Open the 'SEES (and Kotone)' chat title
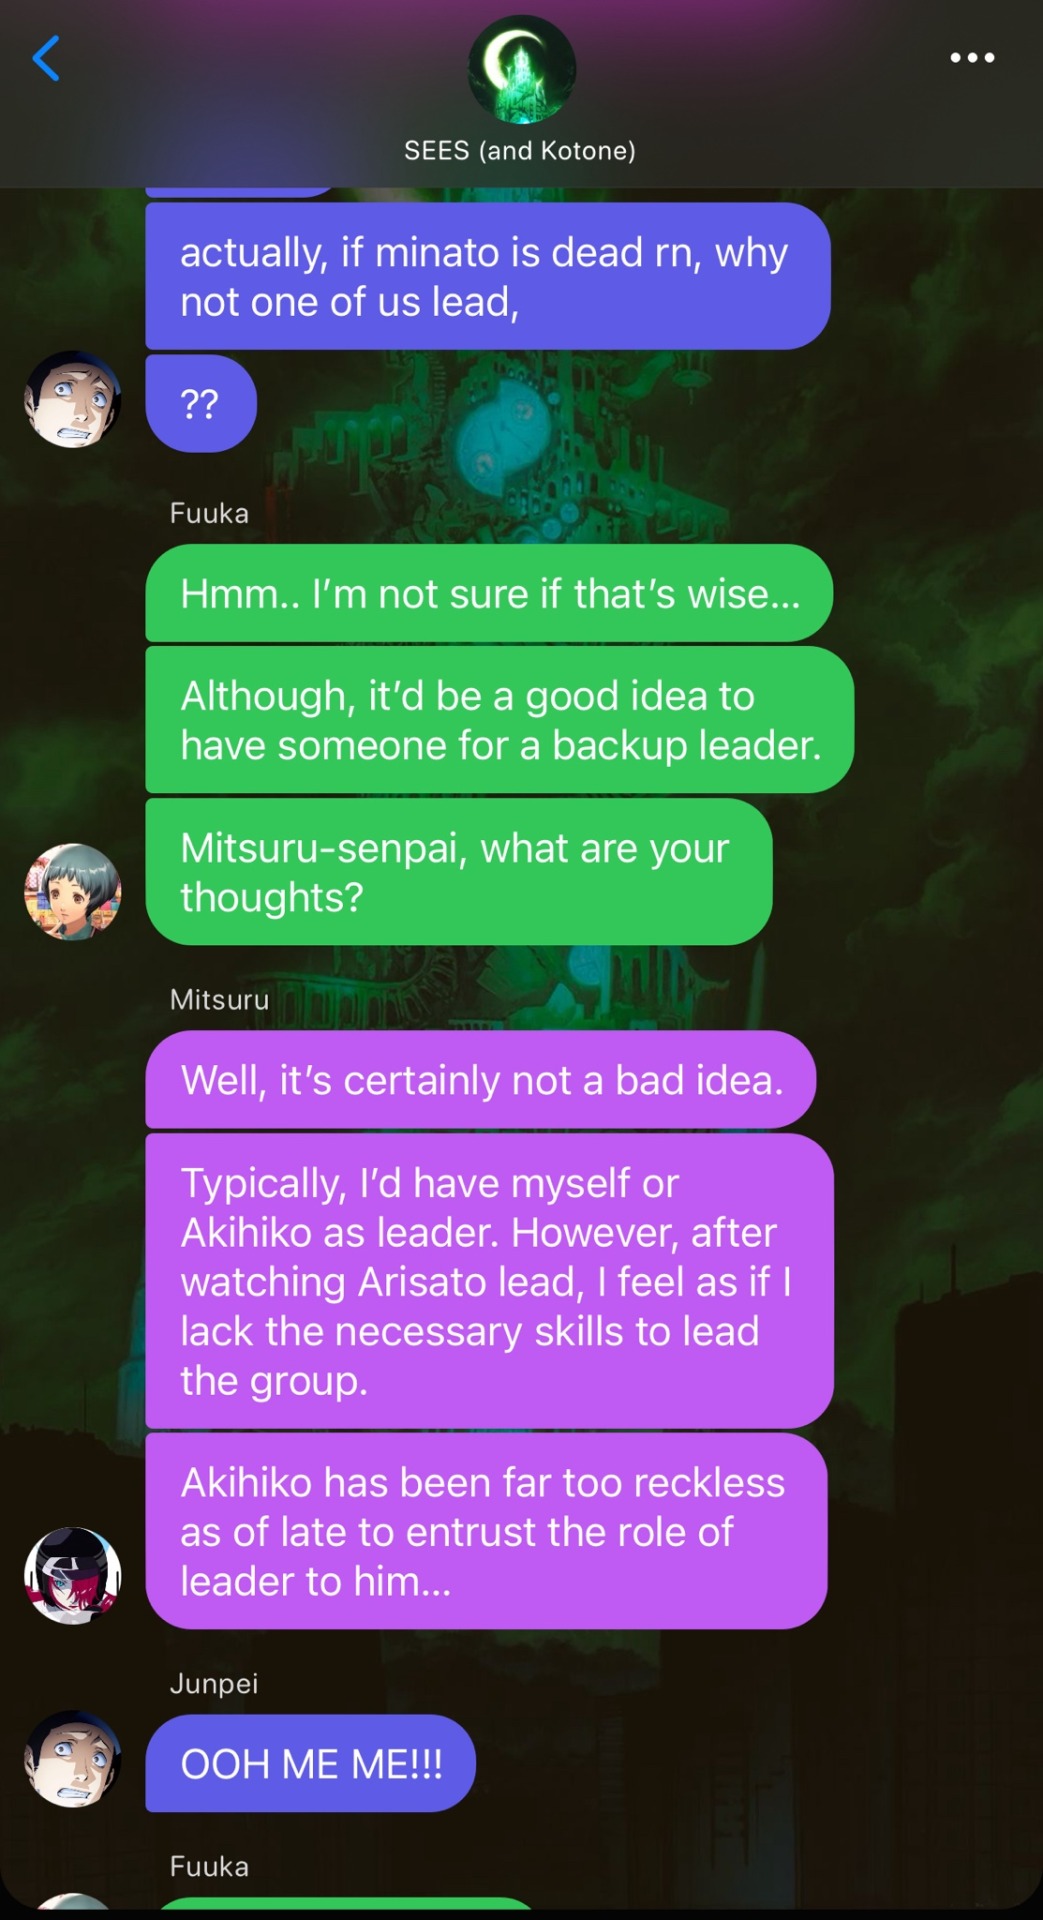This screenshot has height=1920, width=1043. click(x=520, y=151)
